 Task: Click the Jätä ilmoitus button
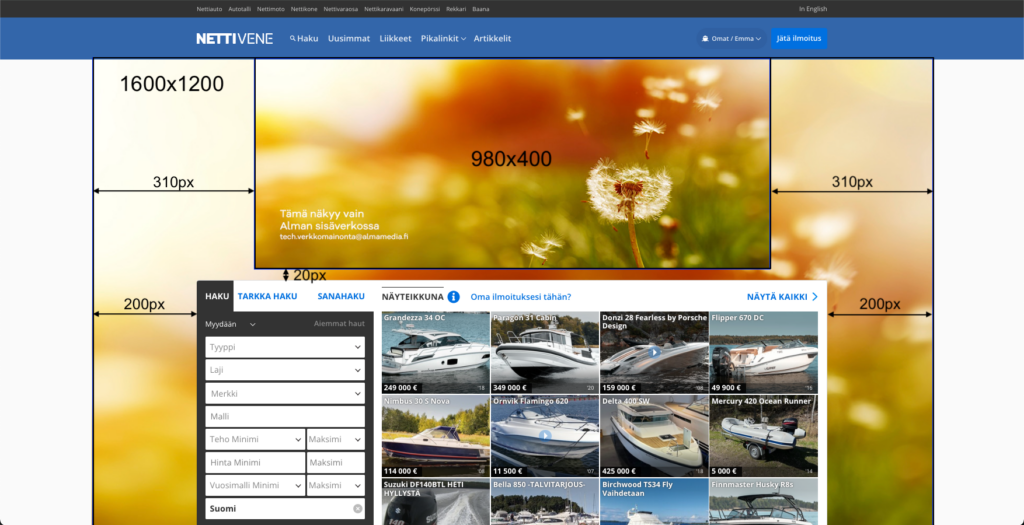[799, 39]
